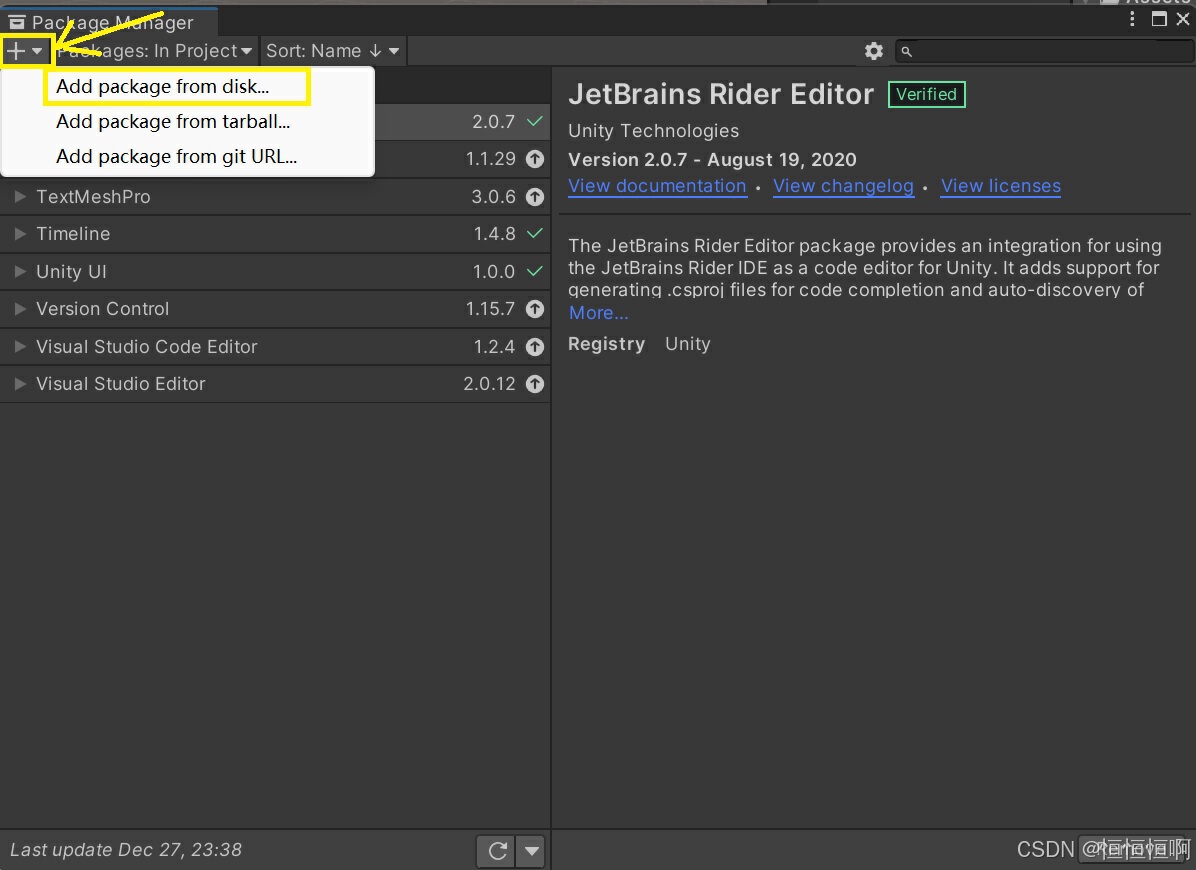This screenshot has height=870, width=1196.
Task: Click update arrow icon for Version Control
Action: 535,309
